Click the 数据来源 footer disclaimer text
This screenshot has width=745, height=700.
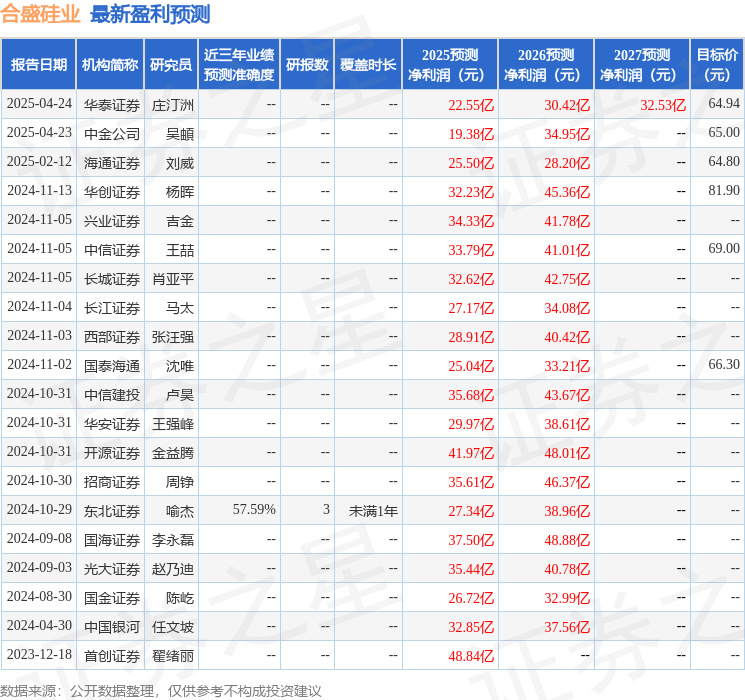(161, 690)
